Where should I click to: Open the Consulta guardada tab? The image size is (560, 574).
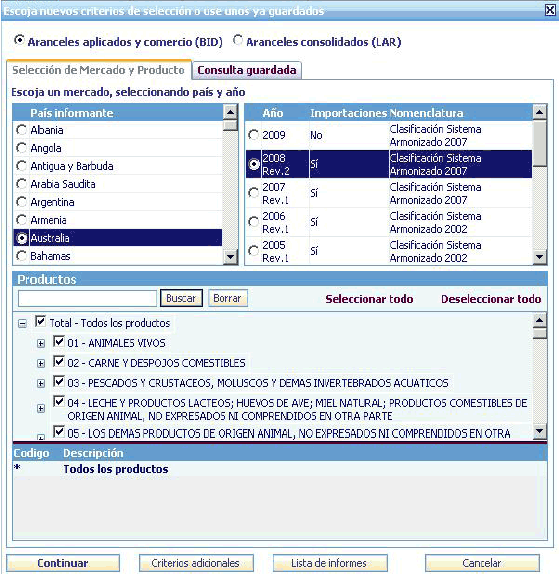[x=247, y=70]
